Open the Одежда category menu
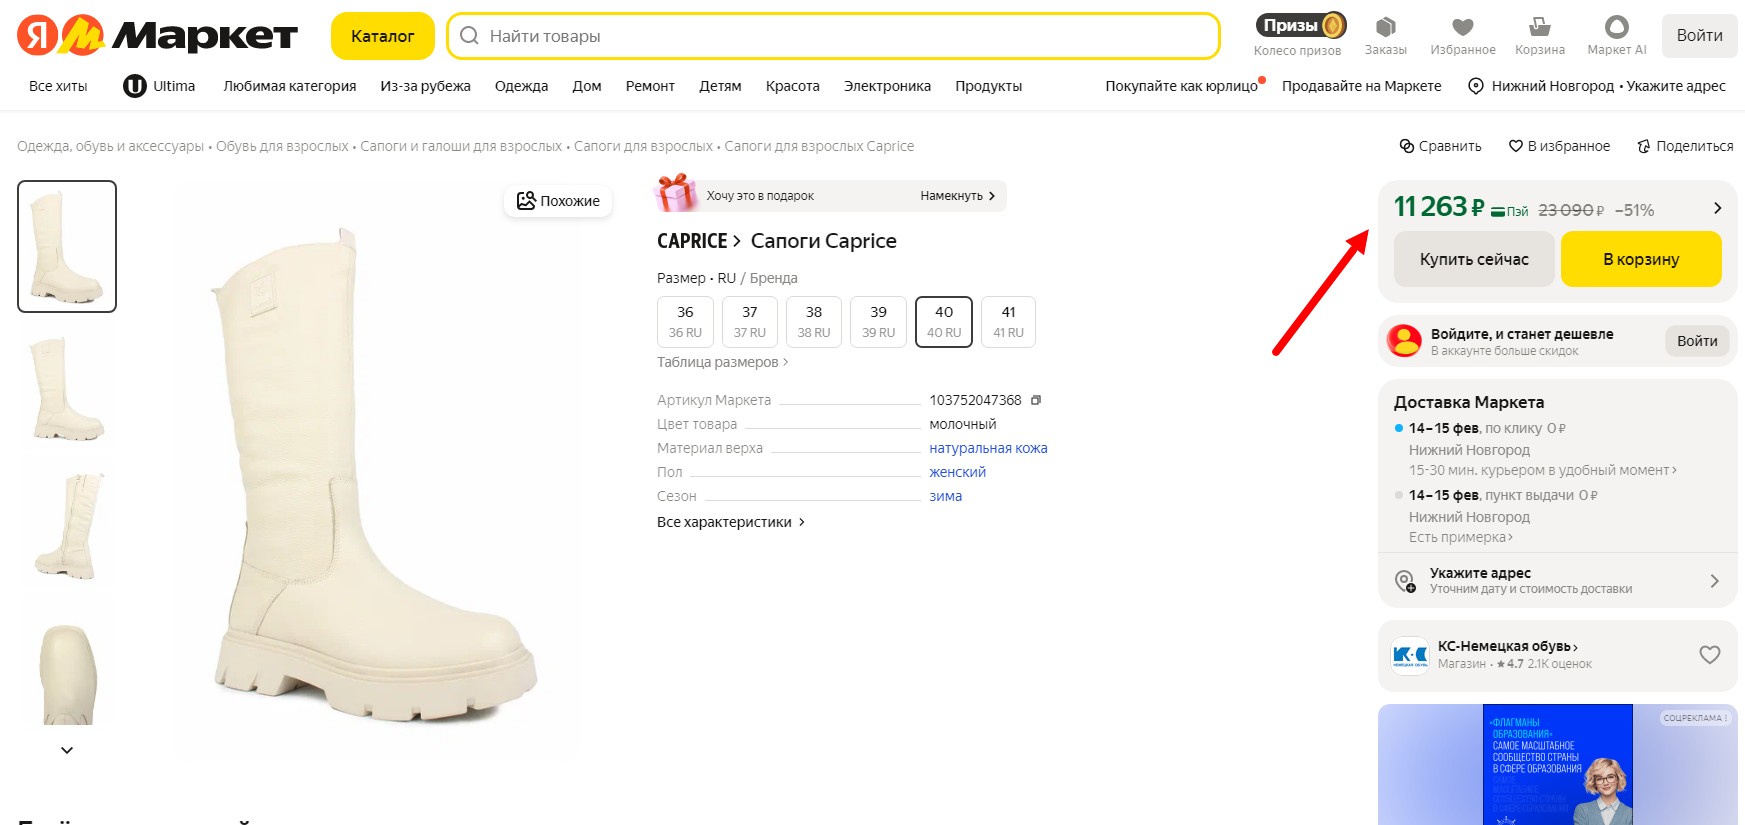 [521, 86]
